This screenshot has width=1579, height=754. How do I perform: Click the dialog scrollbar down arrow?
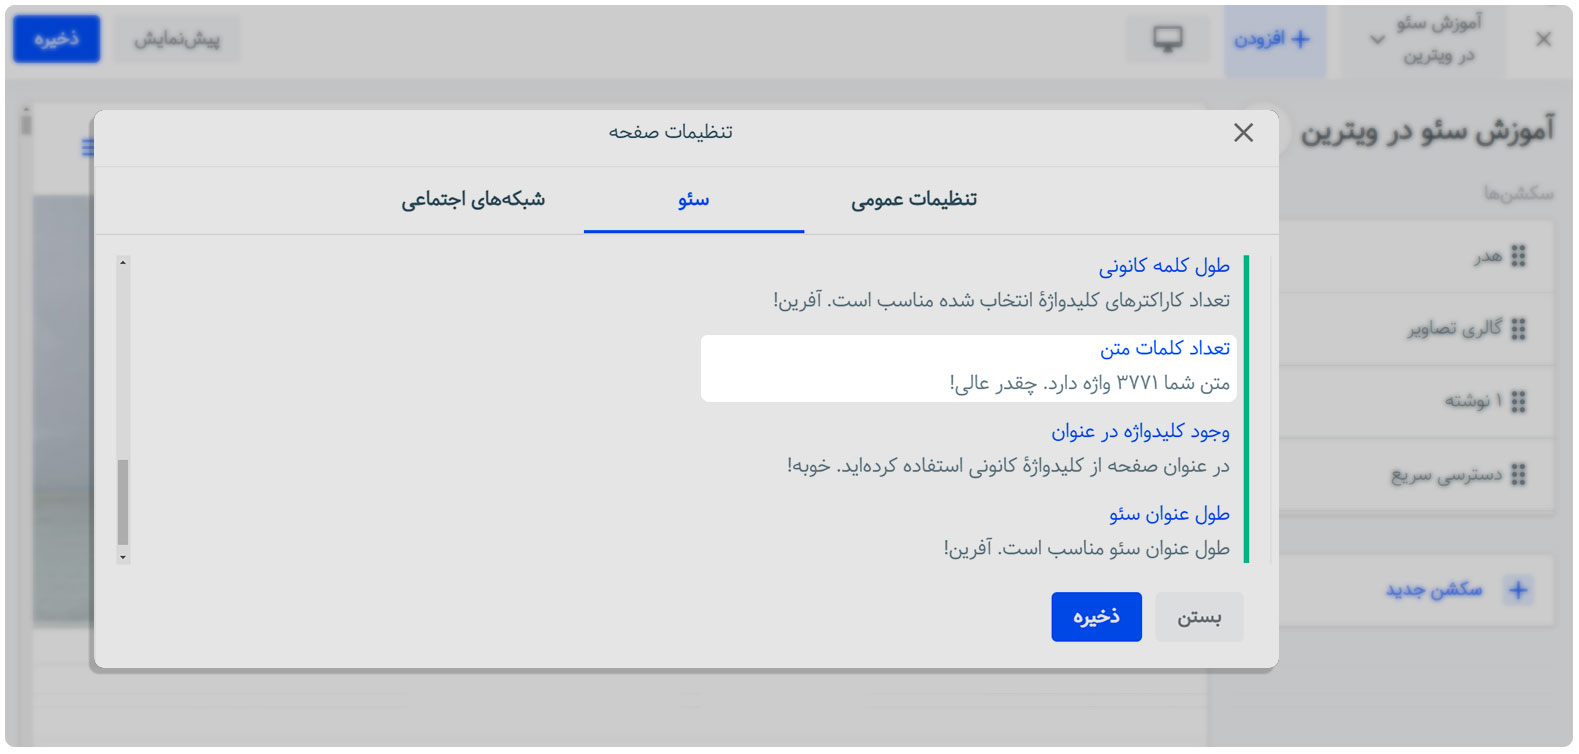pyautogui.click(x=123, y=557)
